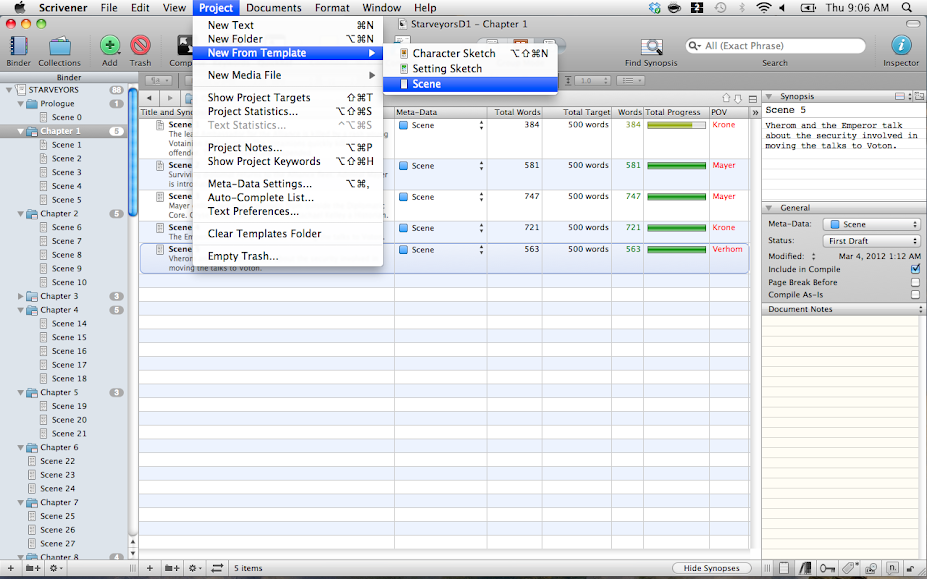This screenshot has width=927, height=579.
Task: Collapse the General section in the inspector
Action: [769, 208]
